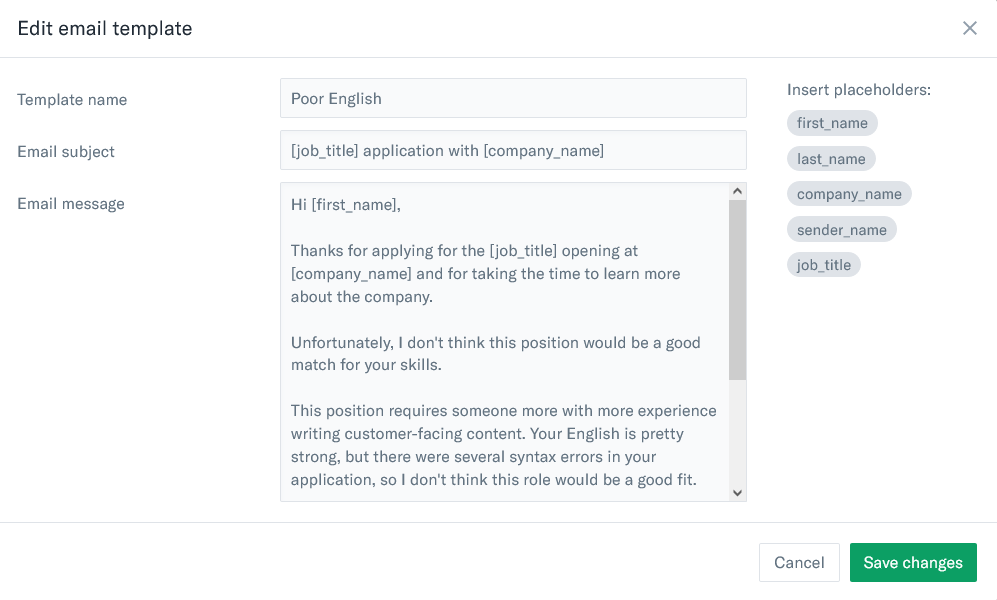The image size is (997, 600).
Task: Insert the job_title placeholder
Action: click(824, 265)
